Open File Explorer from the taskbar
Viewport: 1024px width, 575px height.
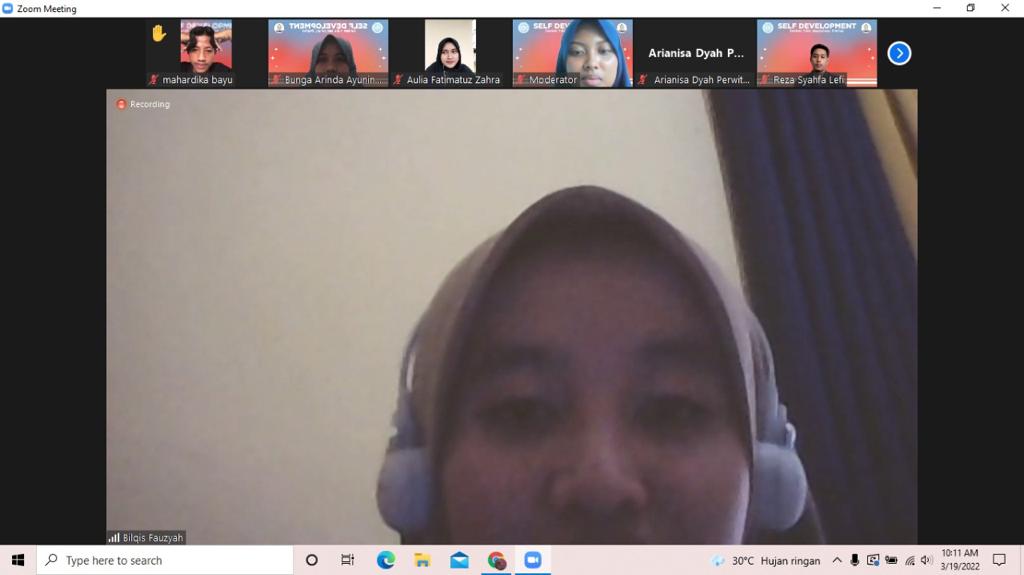(x=422, y=561)
